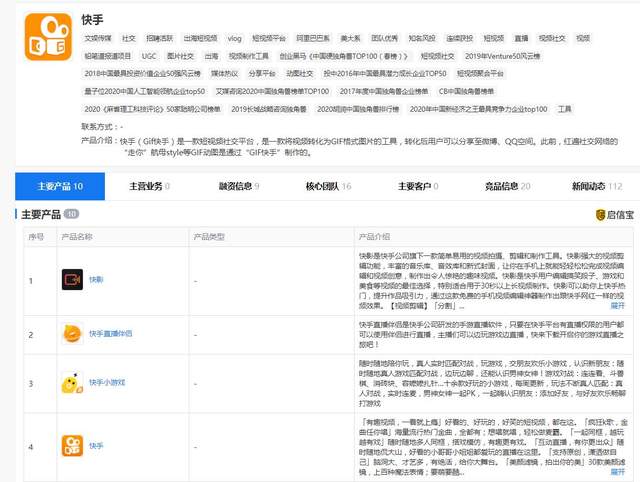Viewport: 640px width, 482px height.
Task: Click the 短视频聚合平台 tag
Action: click(x=480, y=74)
